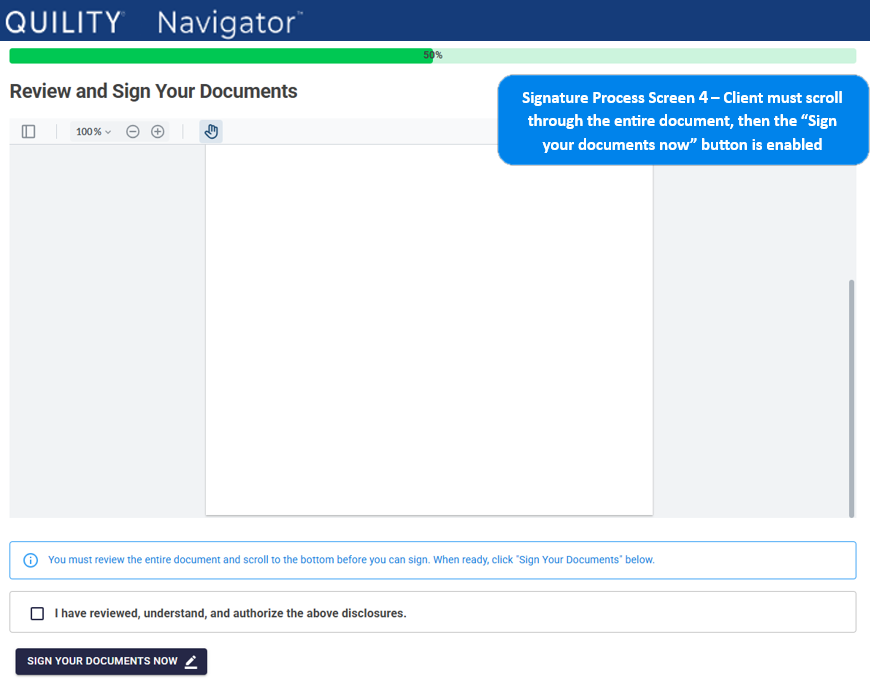Click the QUILITY logo in the header
Screen dimensions: 870x682
coord(64,21)
